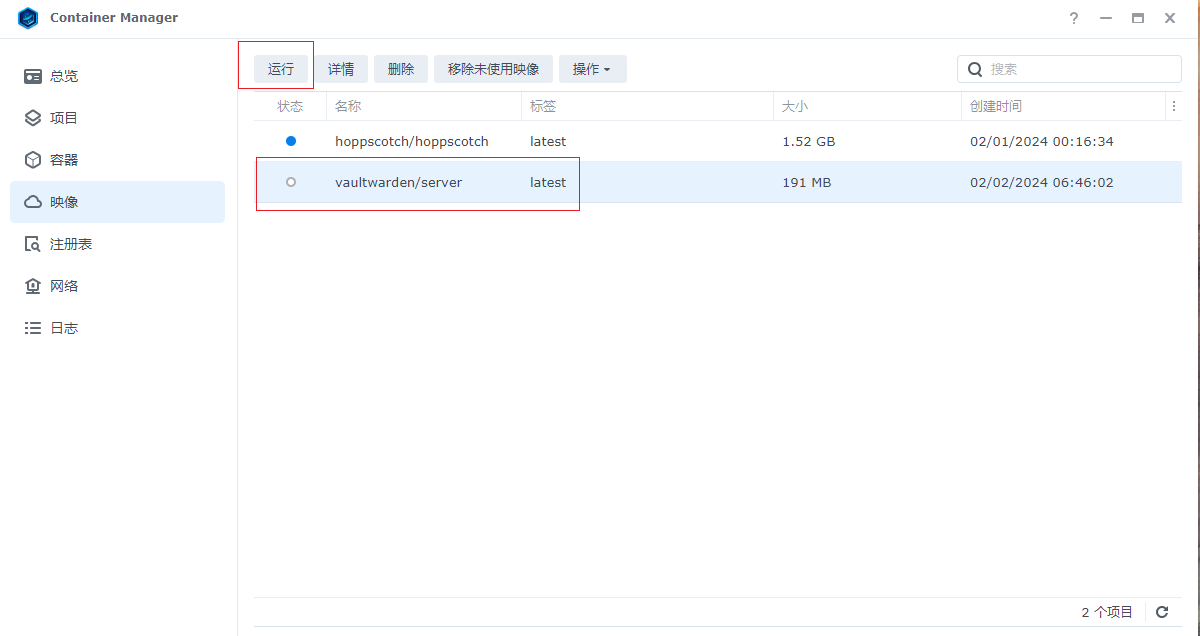The width and height of the screenshot is (1200, 636).
Task: Click the Container Manager app logo
Action: coord(28,18)
